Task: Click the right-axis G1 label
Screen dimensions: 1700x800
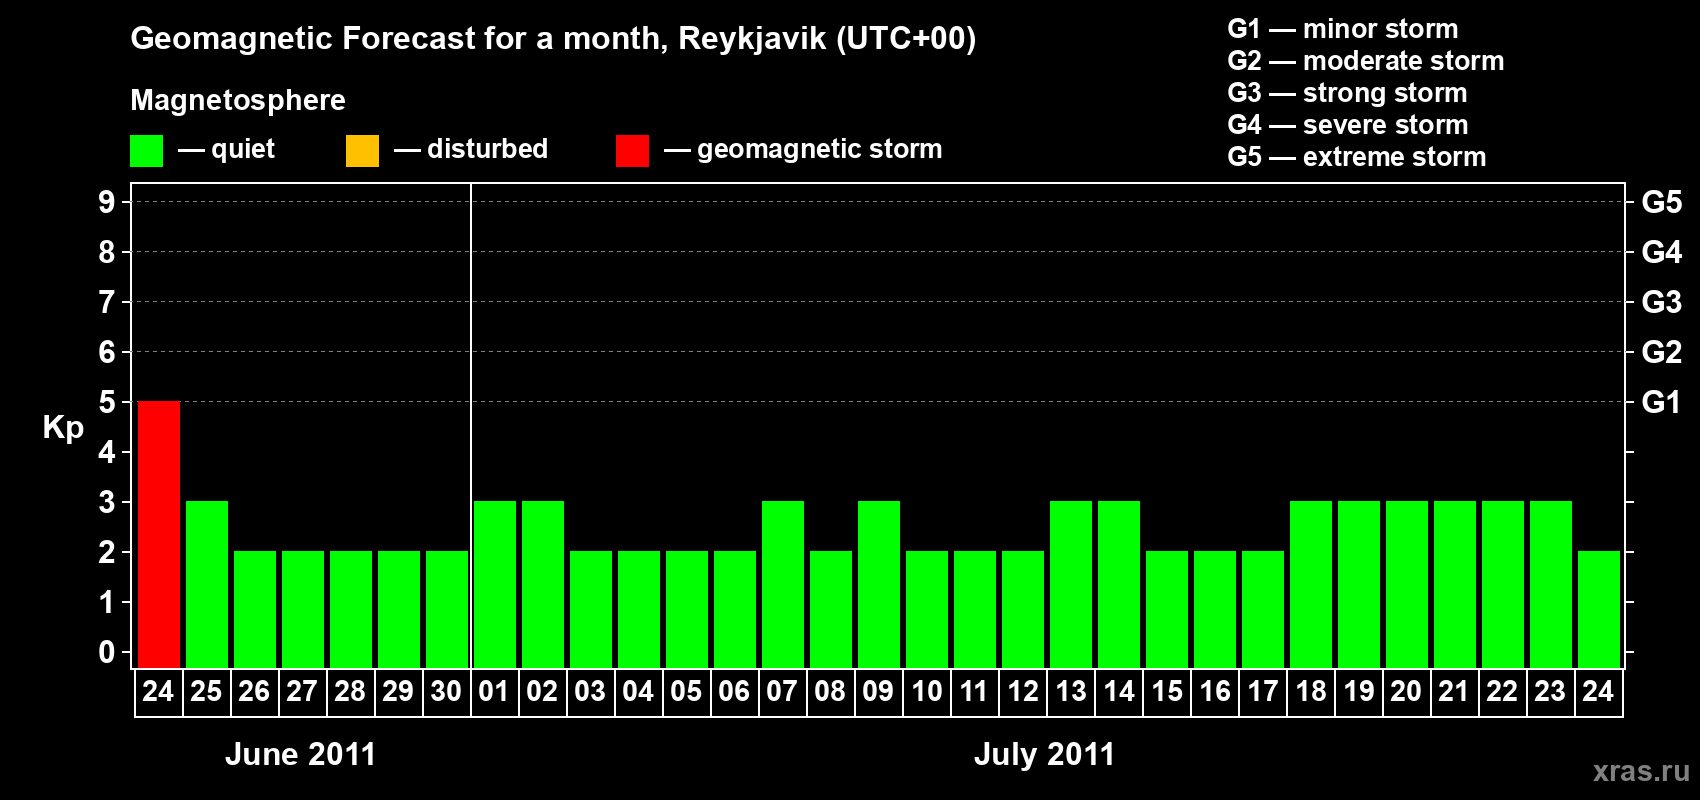Action: coord(1662,402)
